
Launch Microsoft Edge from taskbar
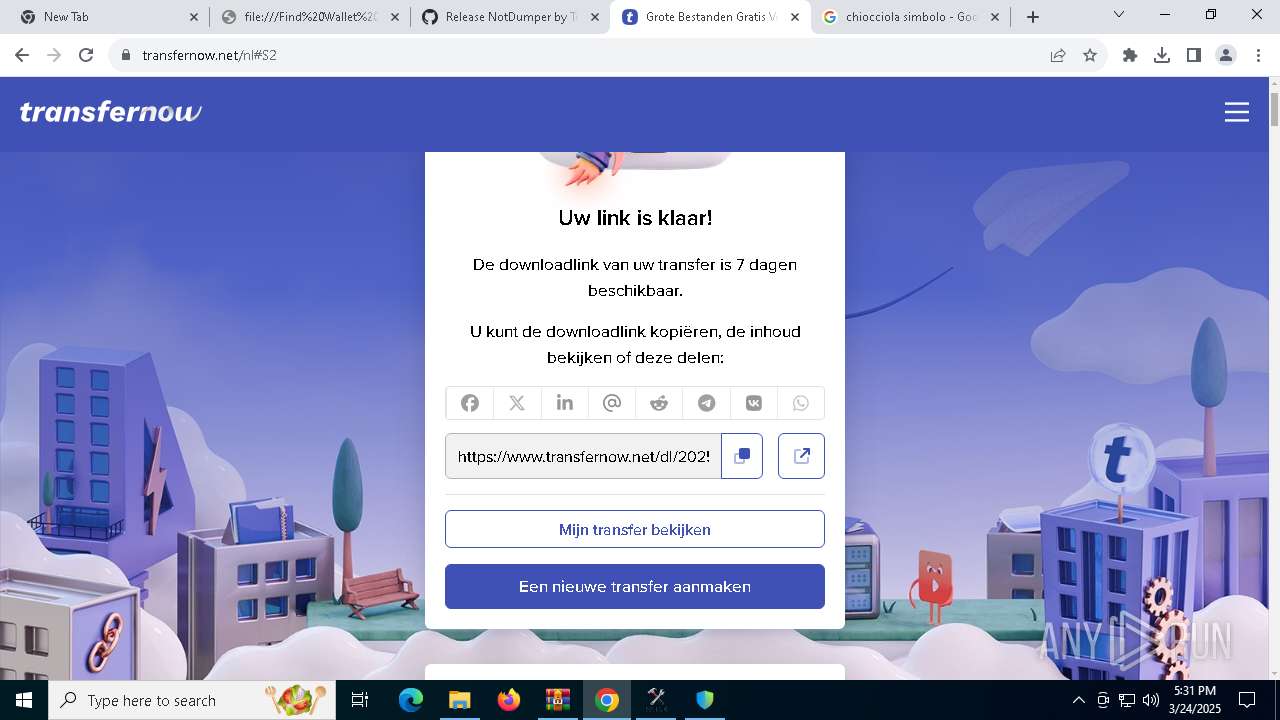click(x=411, y=700)
